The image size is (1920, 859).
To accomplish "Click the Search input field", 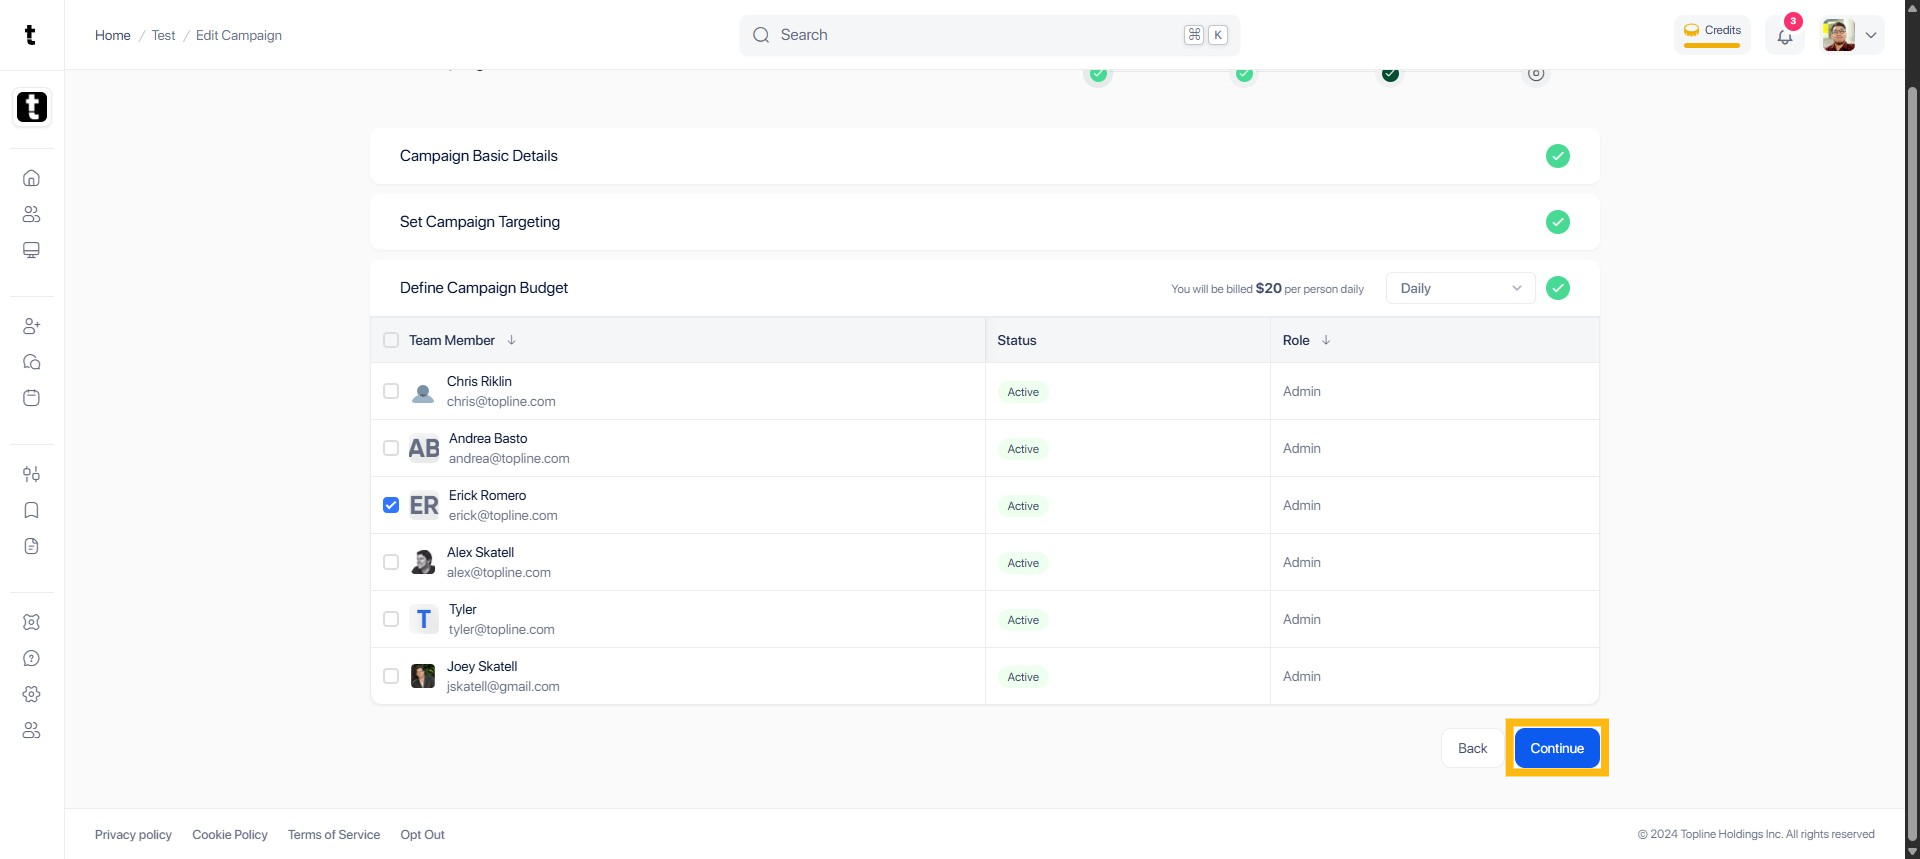I will (x=989, y=35).
